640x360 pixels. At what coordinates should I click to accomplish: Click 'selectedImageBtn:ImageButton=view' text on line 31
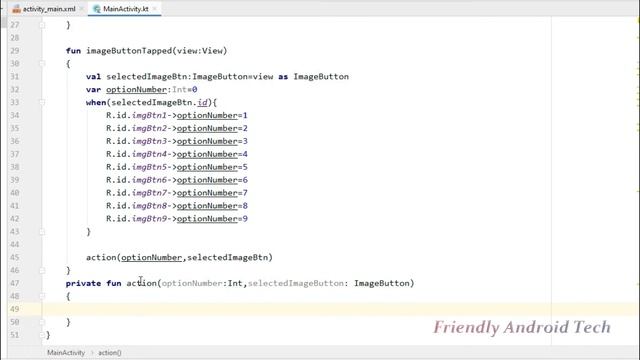(189, 77)
